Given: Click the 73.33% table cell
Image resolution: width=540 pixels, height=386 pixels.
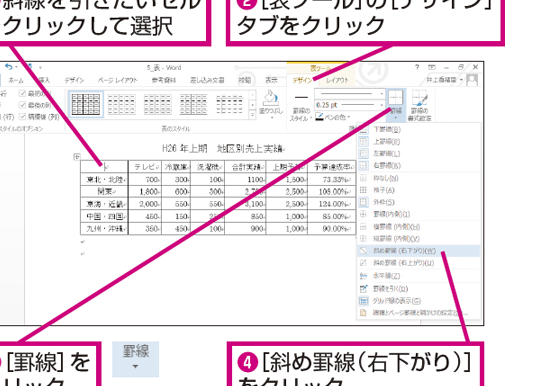Looking at the screenshot, I should 332,179.
